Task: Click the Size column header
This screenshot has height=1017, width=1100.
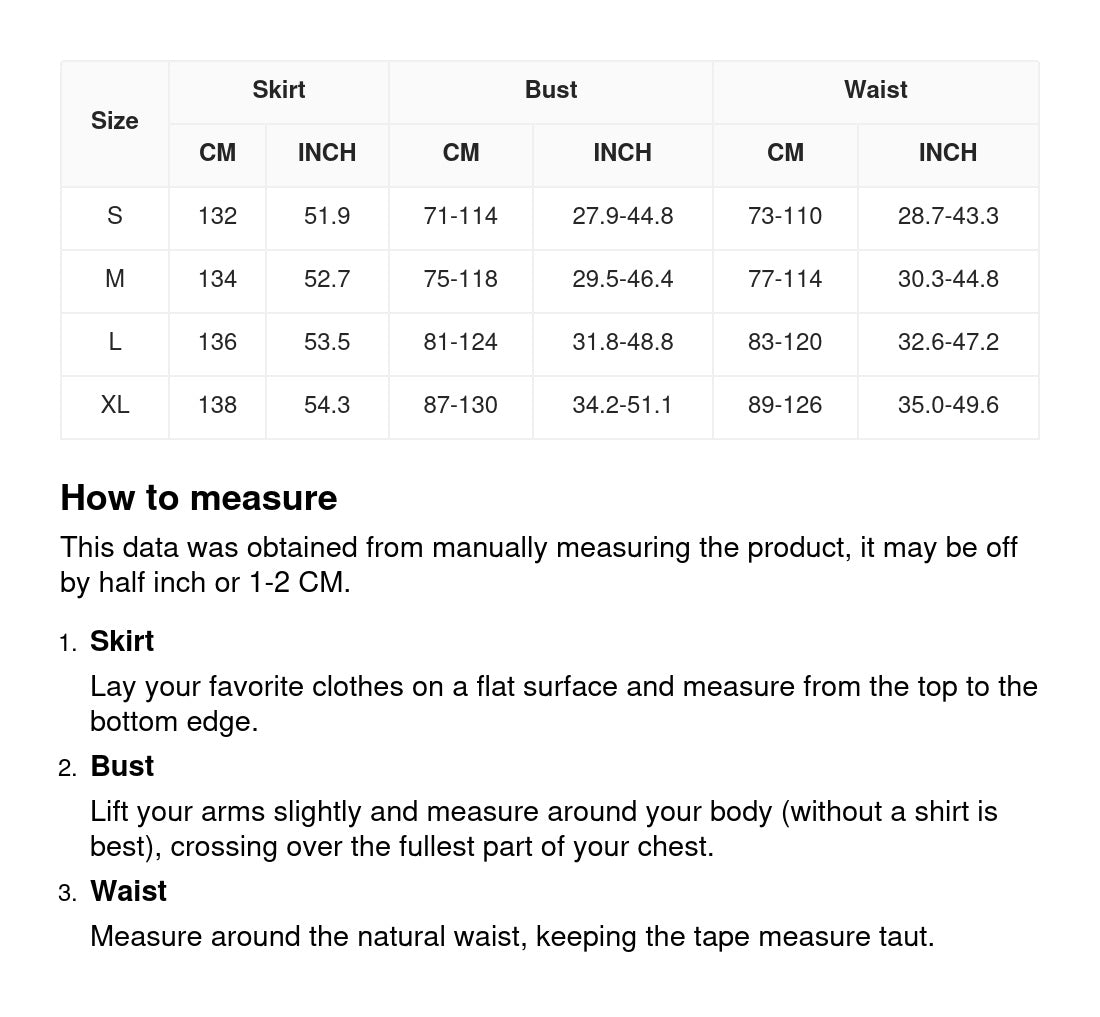Action: (115, 121)
